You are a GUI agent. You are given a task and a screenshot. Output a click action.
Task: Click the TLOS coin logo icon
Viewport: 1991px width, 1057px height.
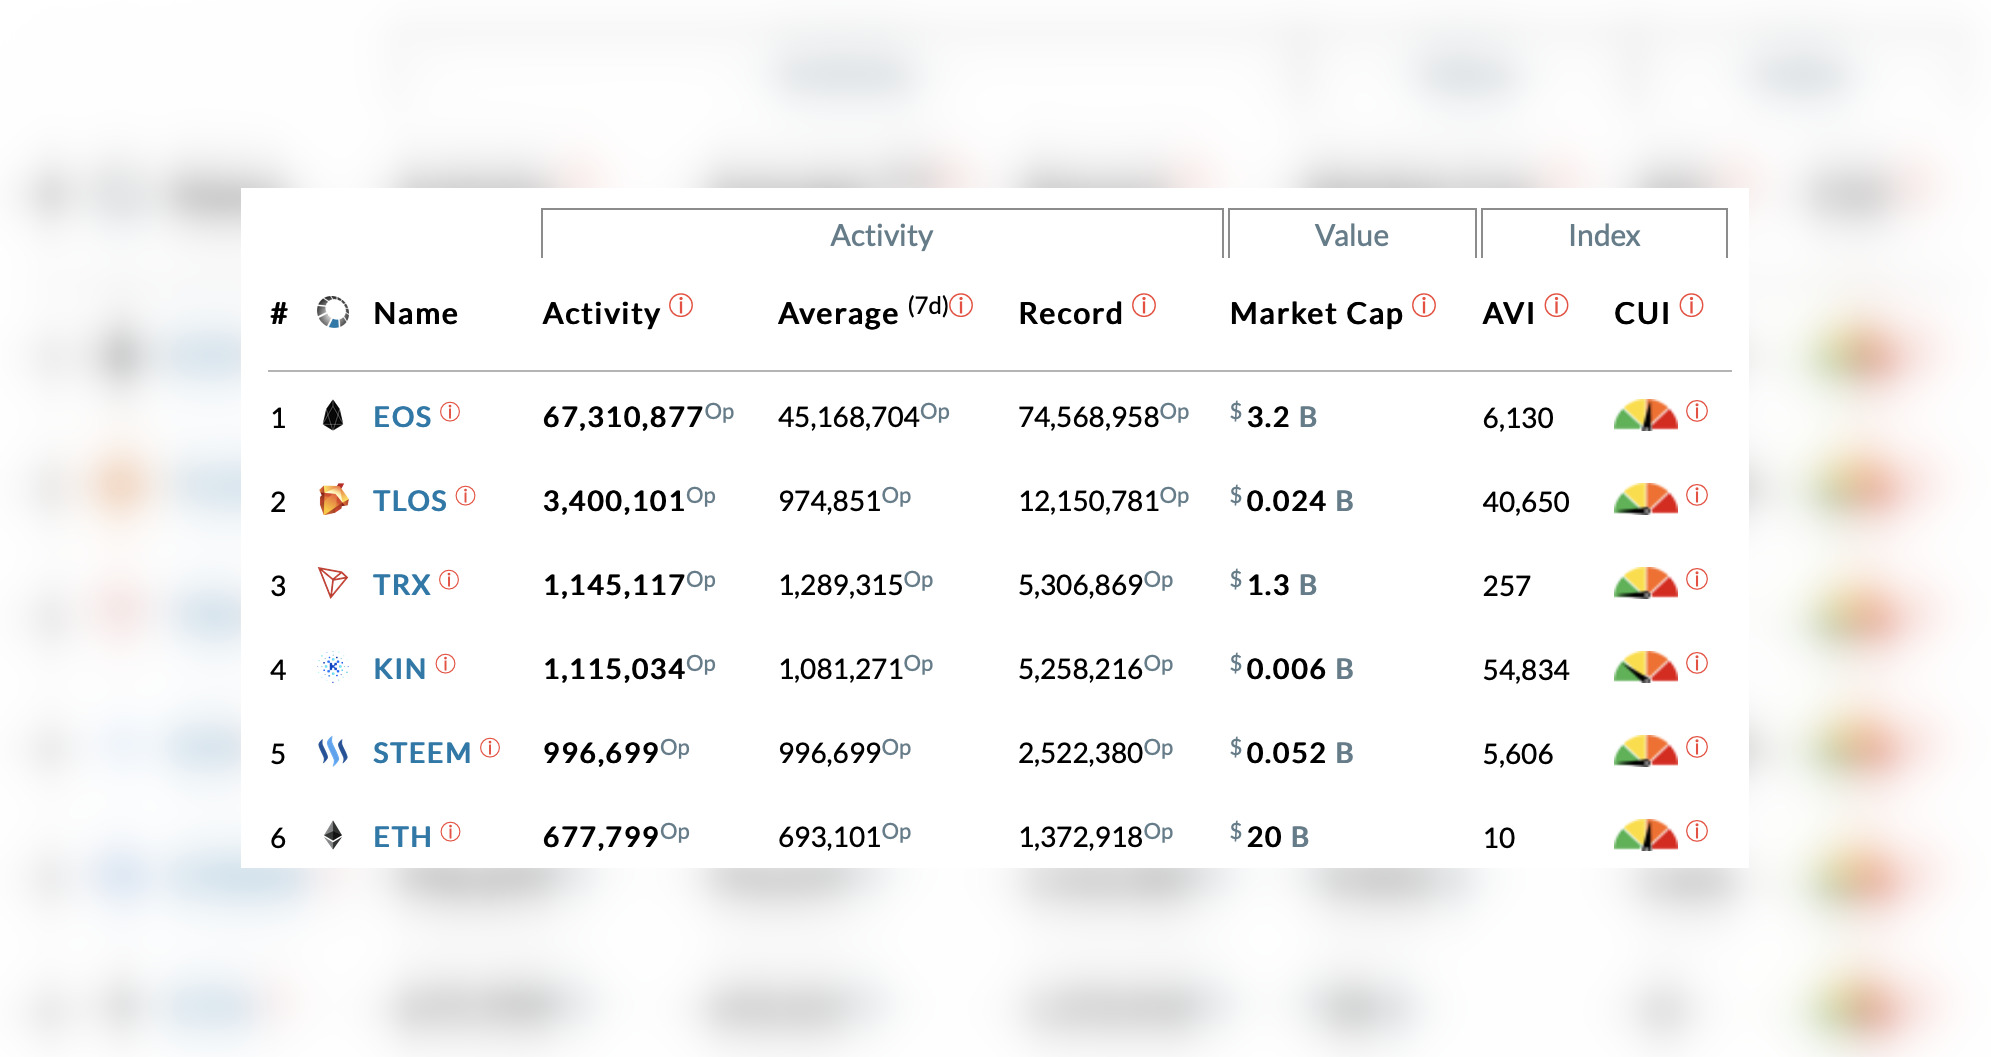(333, 499)
